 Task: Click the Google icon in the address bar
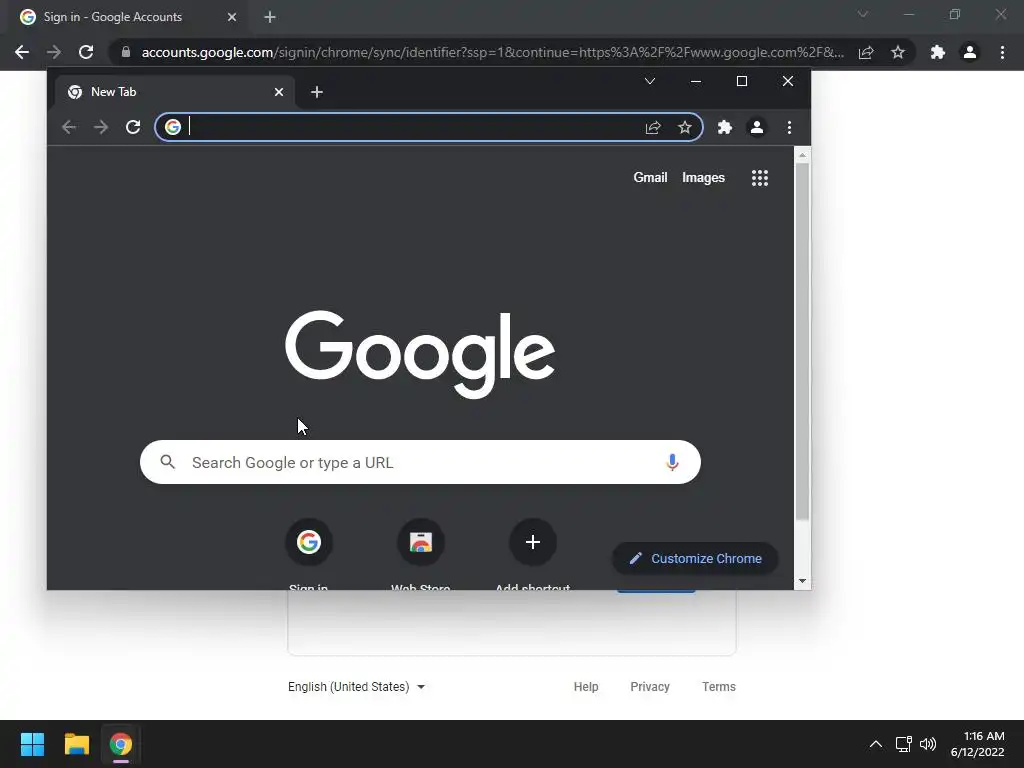click(x=172, y=127)
